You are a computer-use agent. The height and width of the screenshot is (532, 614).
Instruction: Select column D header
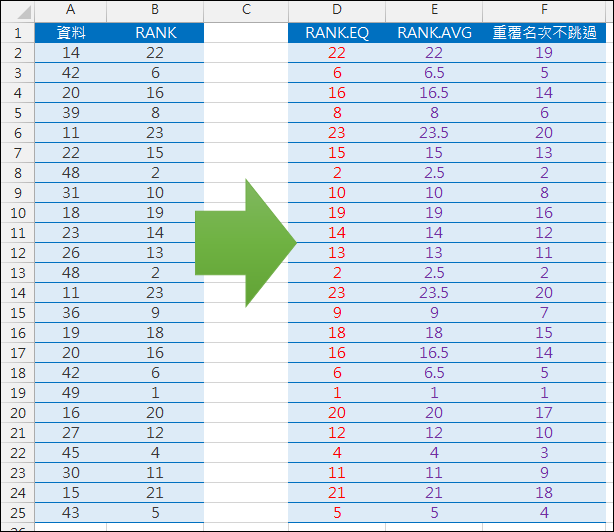(x=337, y=10)
